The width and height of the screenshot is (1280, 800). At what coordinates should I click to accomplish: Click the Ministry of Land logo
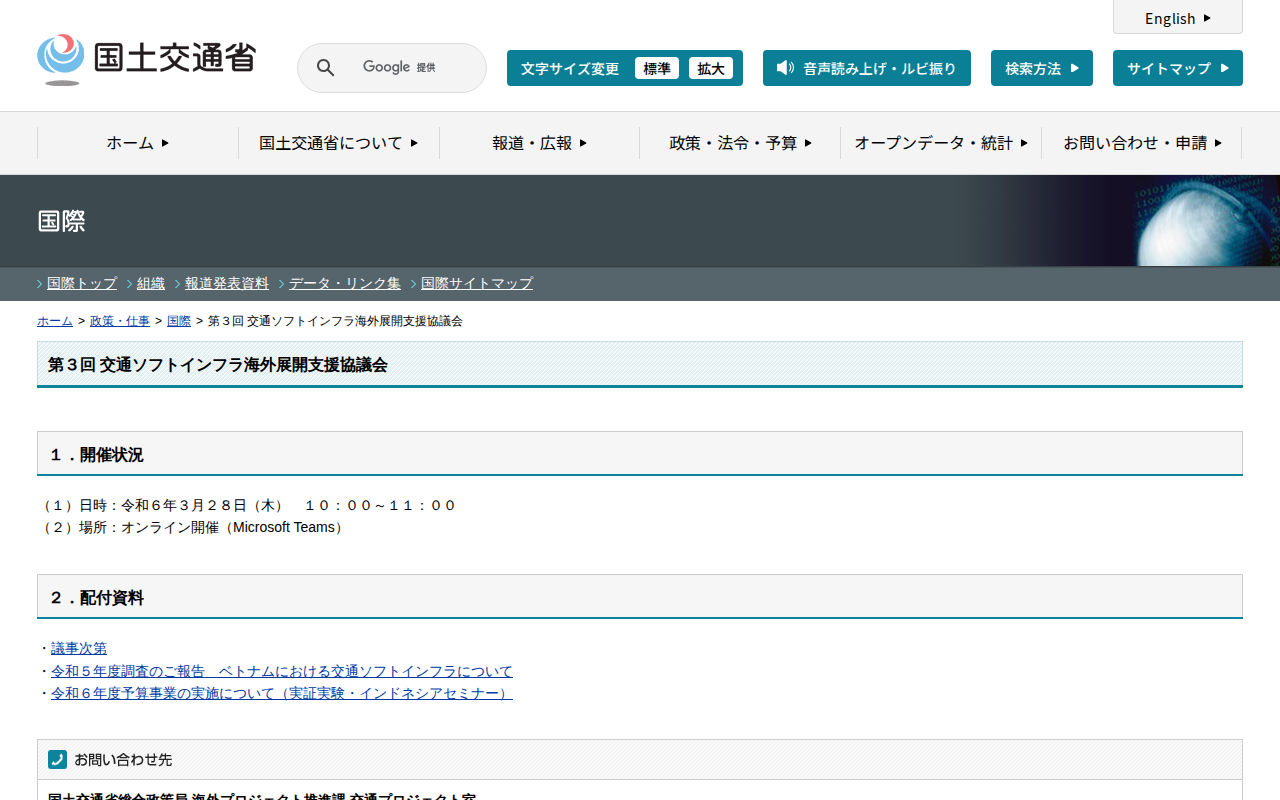coord(146,60)
